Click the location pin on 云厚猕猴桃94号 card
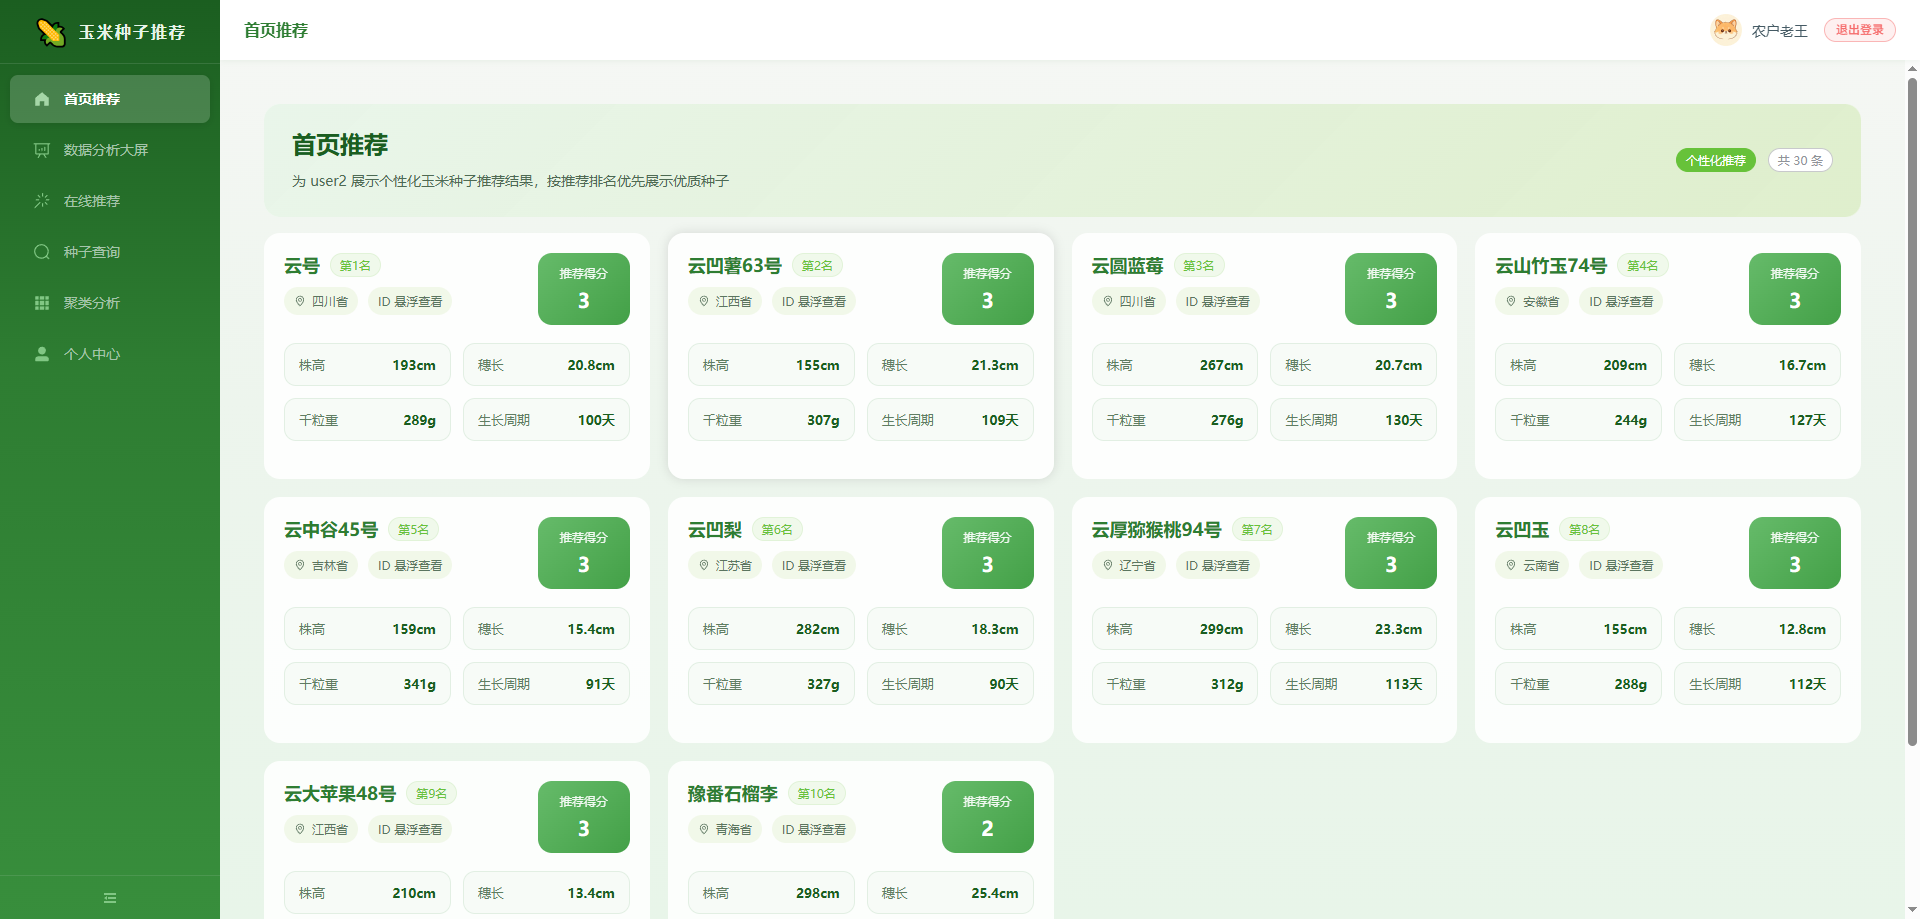 coord(1108,565)
